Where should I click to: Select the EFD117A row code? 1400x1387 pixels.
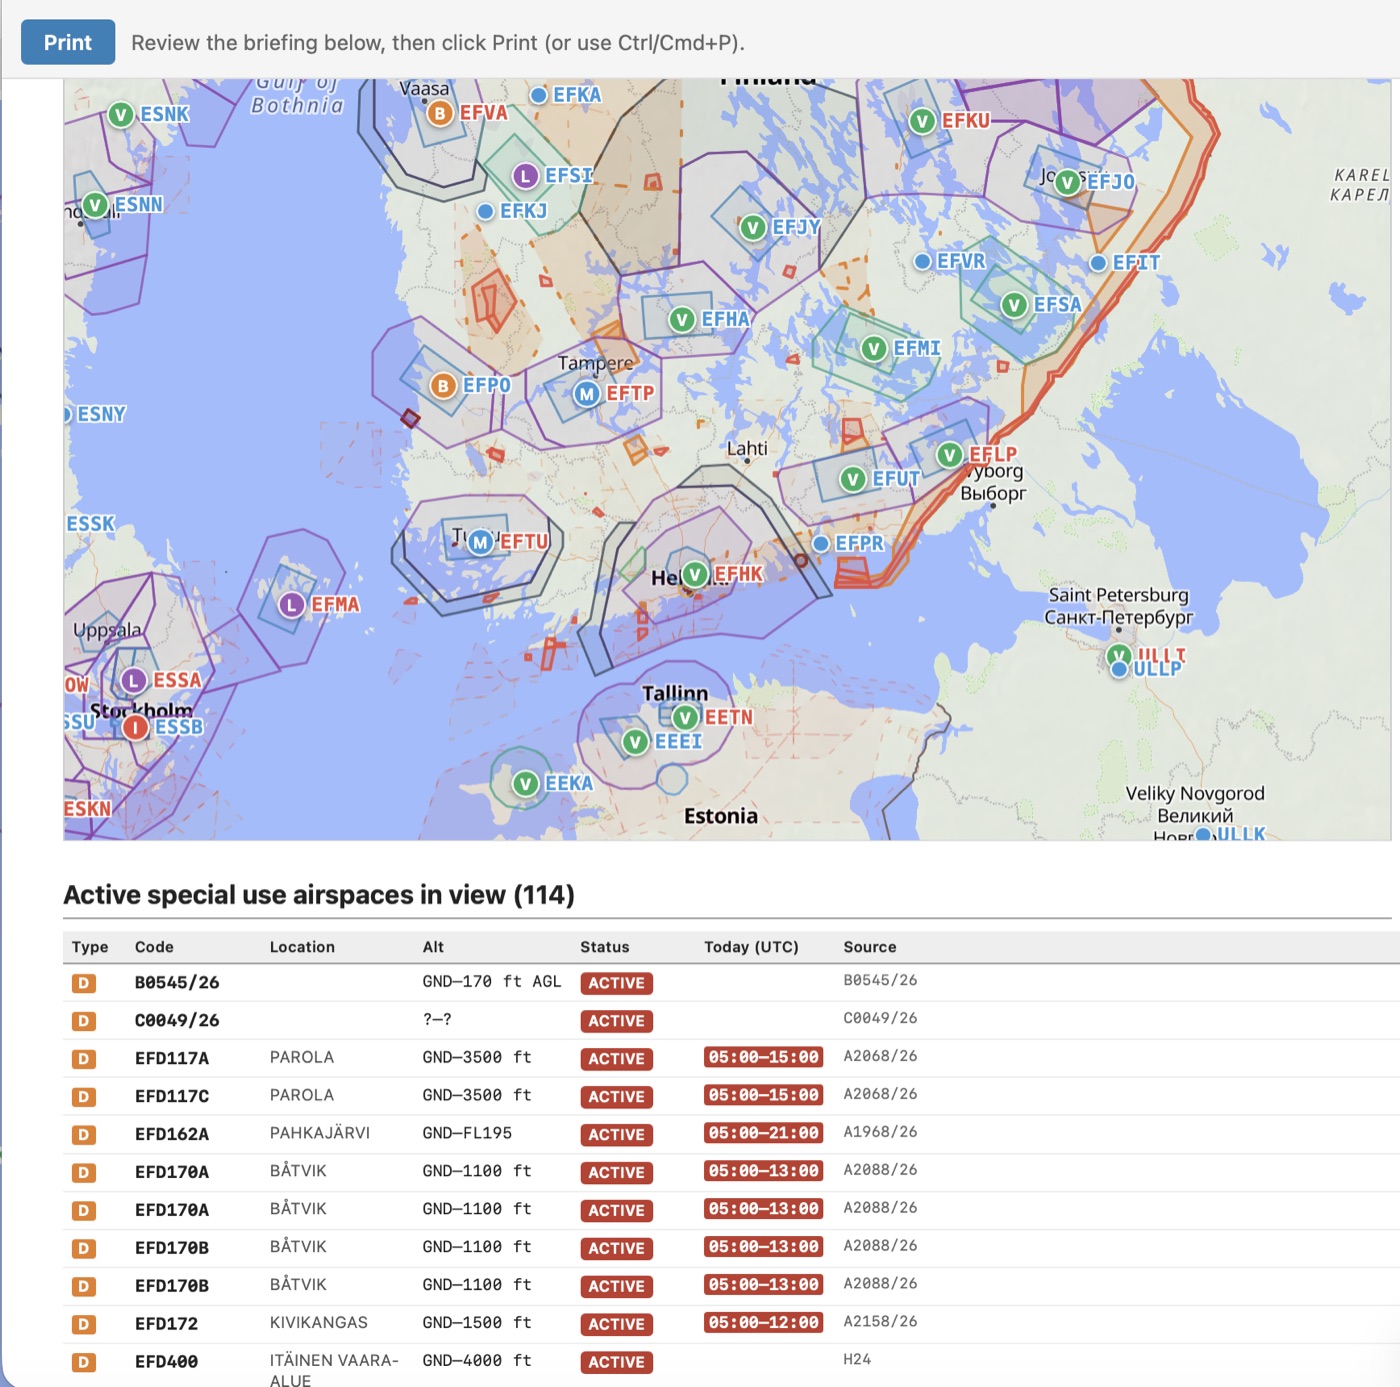click(172, 1058)
